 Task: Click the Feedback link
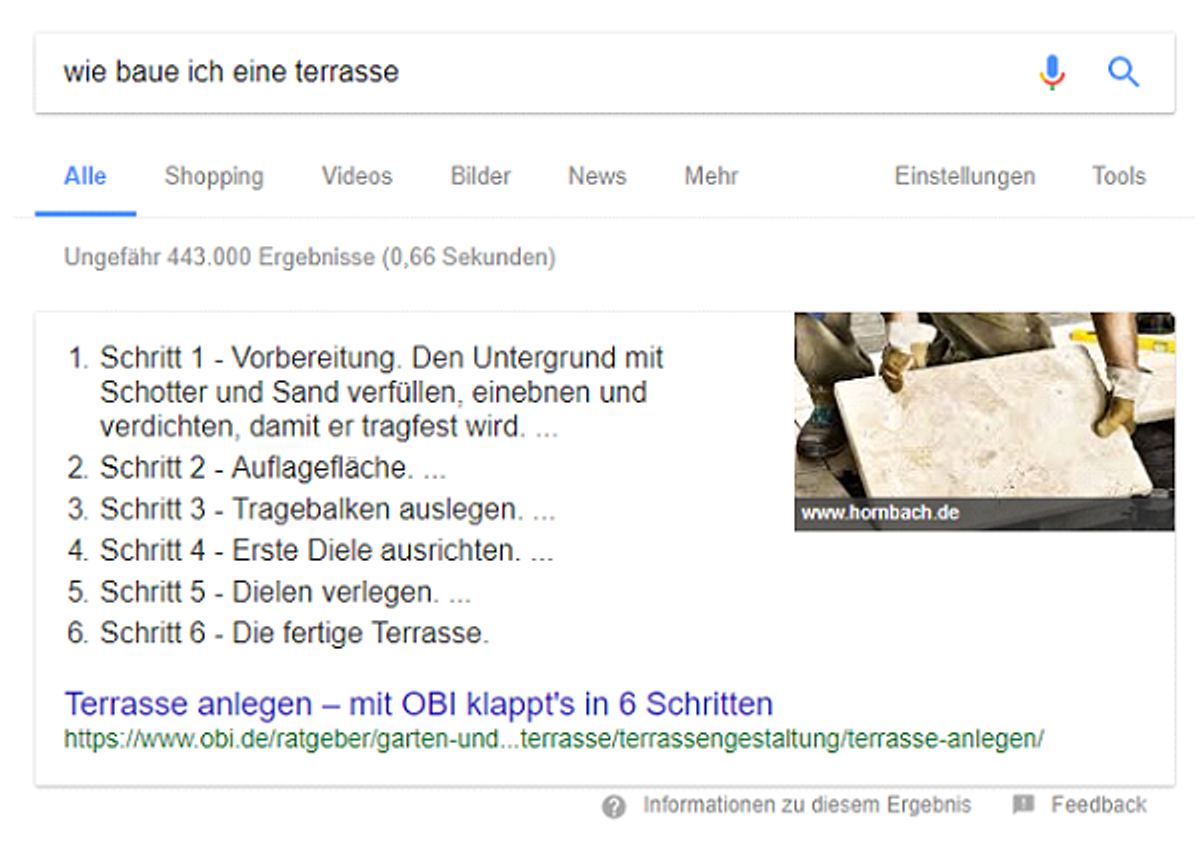pyautogui.click(x=1099, y=805)
